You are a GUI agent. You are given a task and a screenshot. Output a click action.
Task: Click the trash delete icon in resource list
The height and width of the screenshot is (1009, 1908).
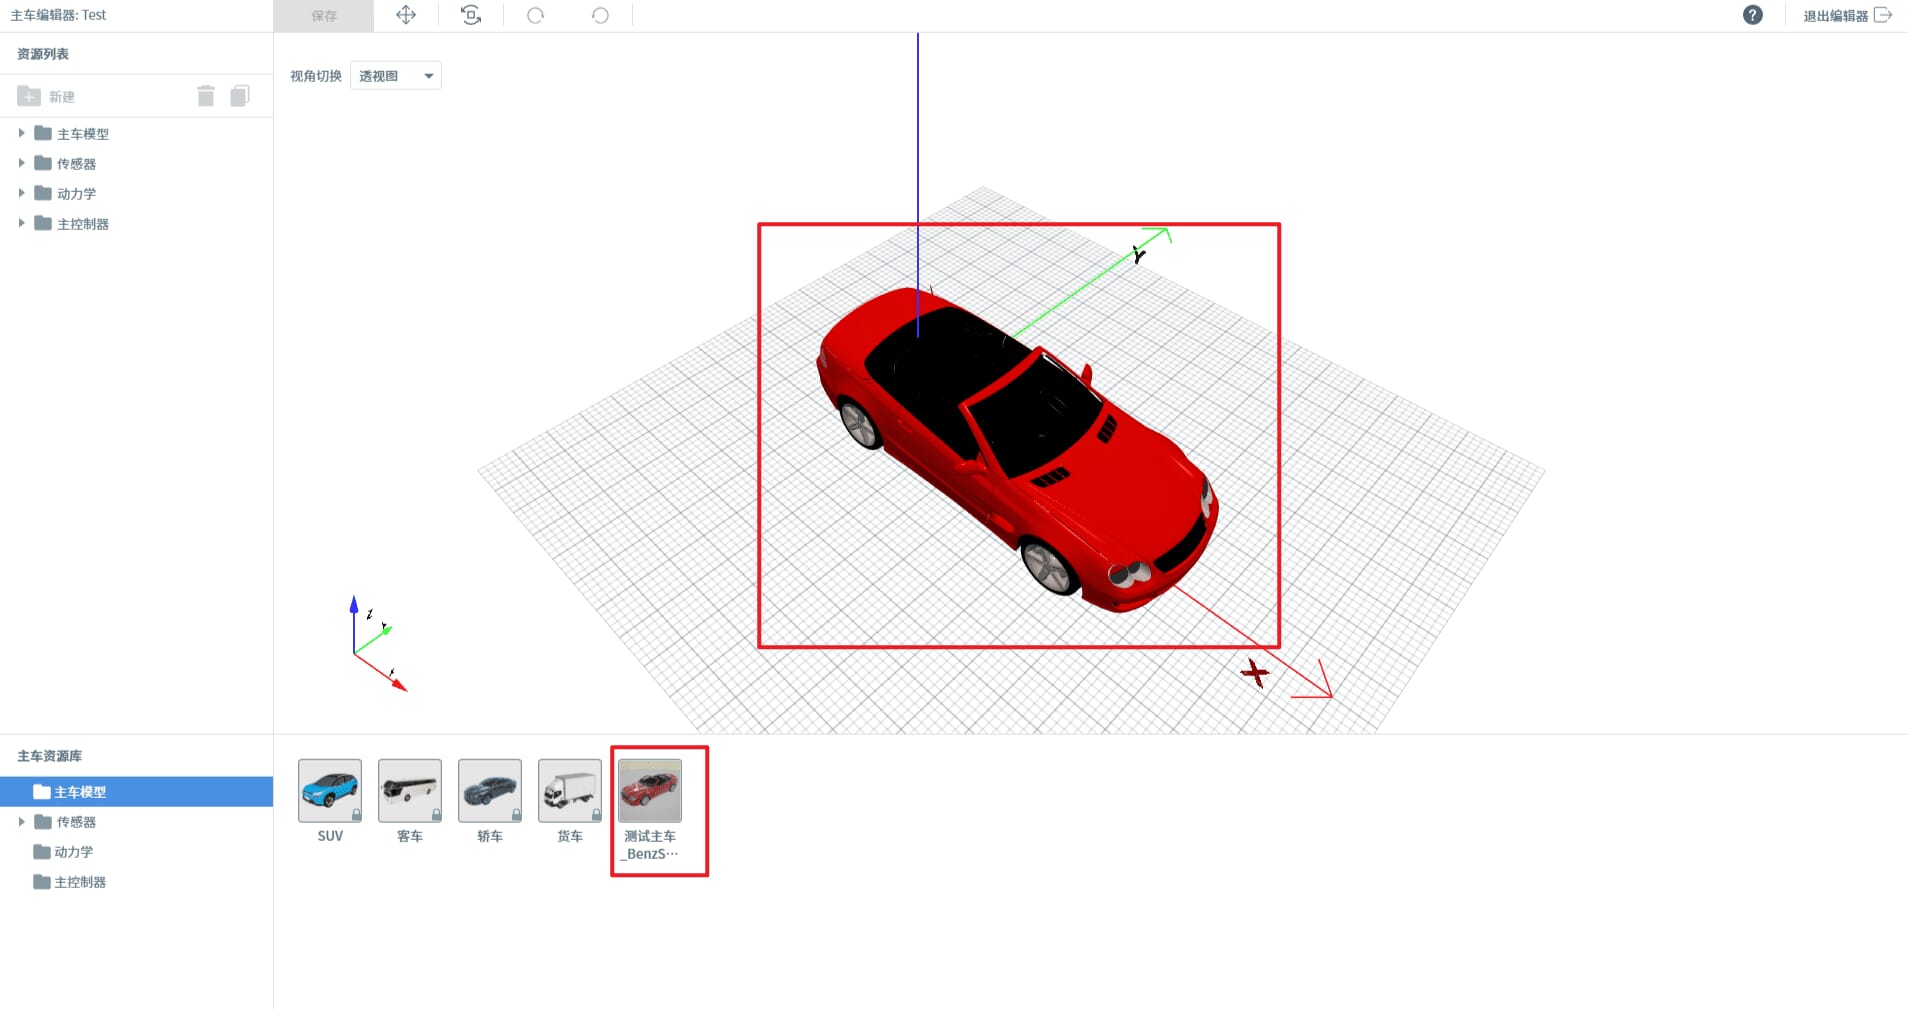click(x=206, y=96)
